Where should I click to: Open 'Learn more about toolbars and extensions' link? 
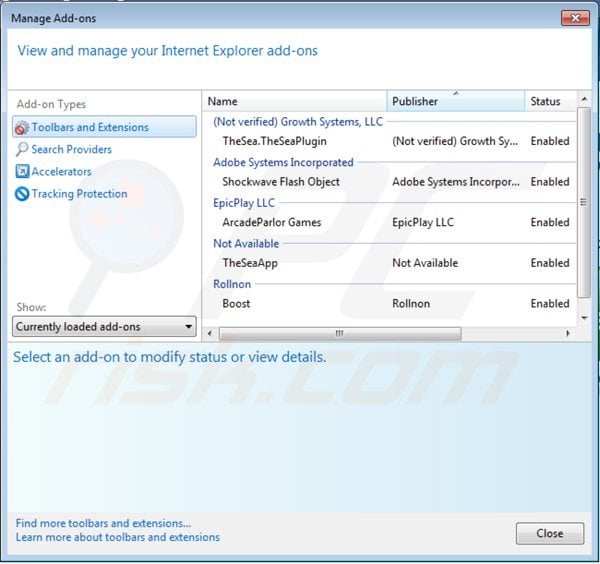pyautogui.click(x=118, y=537)
